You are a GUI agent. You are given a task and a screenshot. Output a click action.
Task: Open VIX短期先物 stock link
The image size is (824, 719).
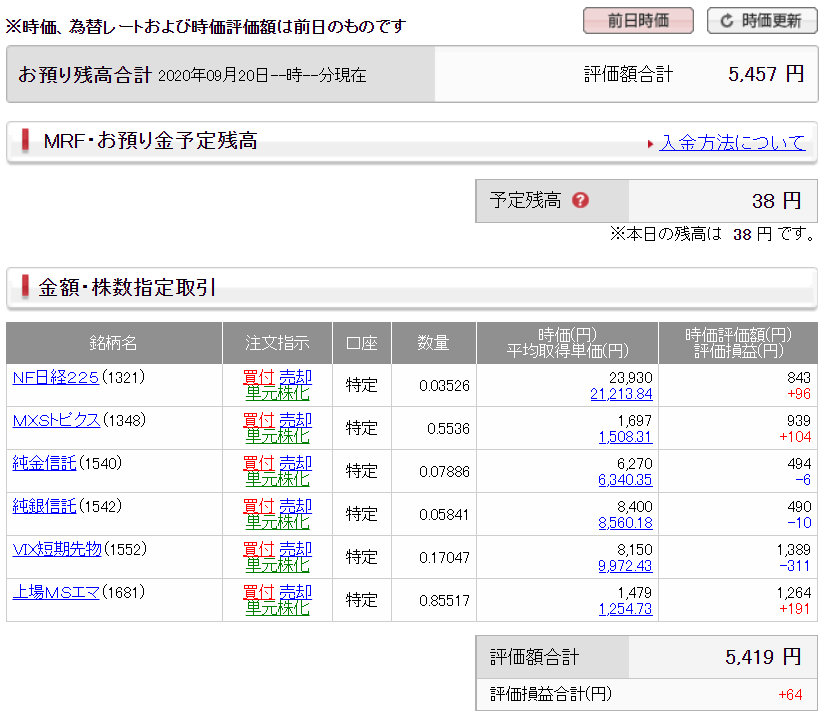click(x=57, y=550)
